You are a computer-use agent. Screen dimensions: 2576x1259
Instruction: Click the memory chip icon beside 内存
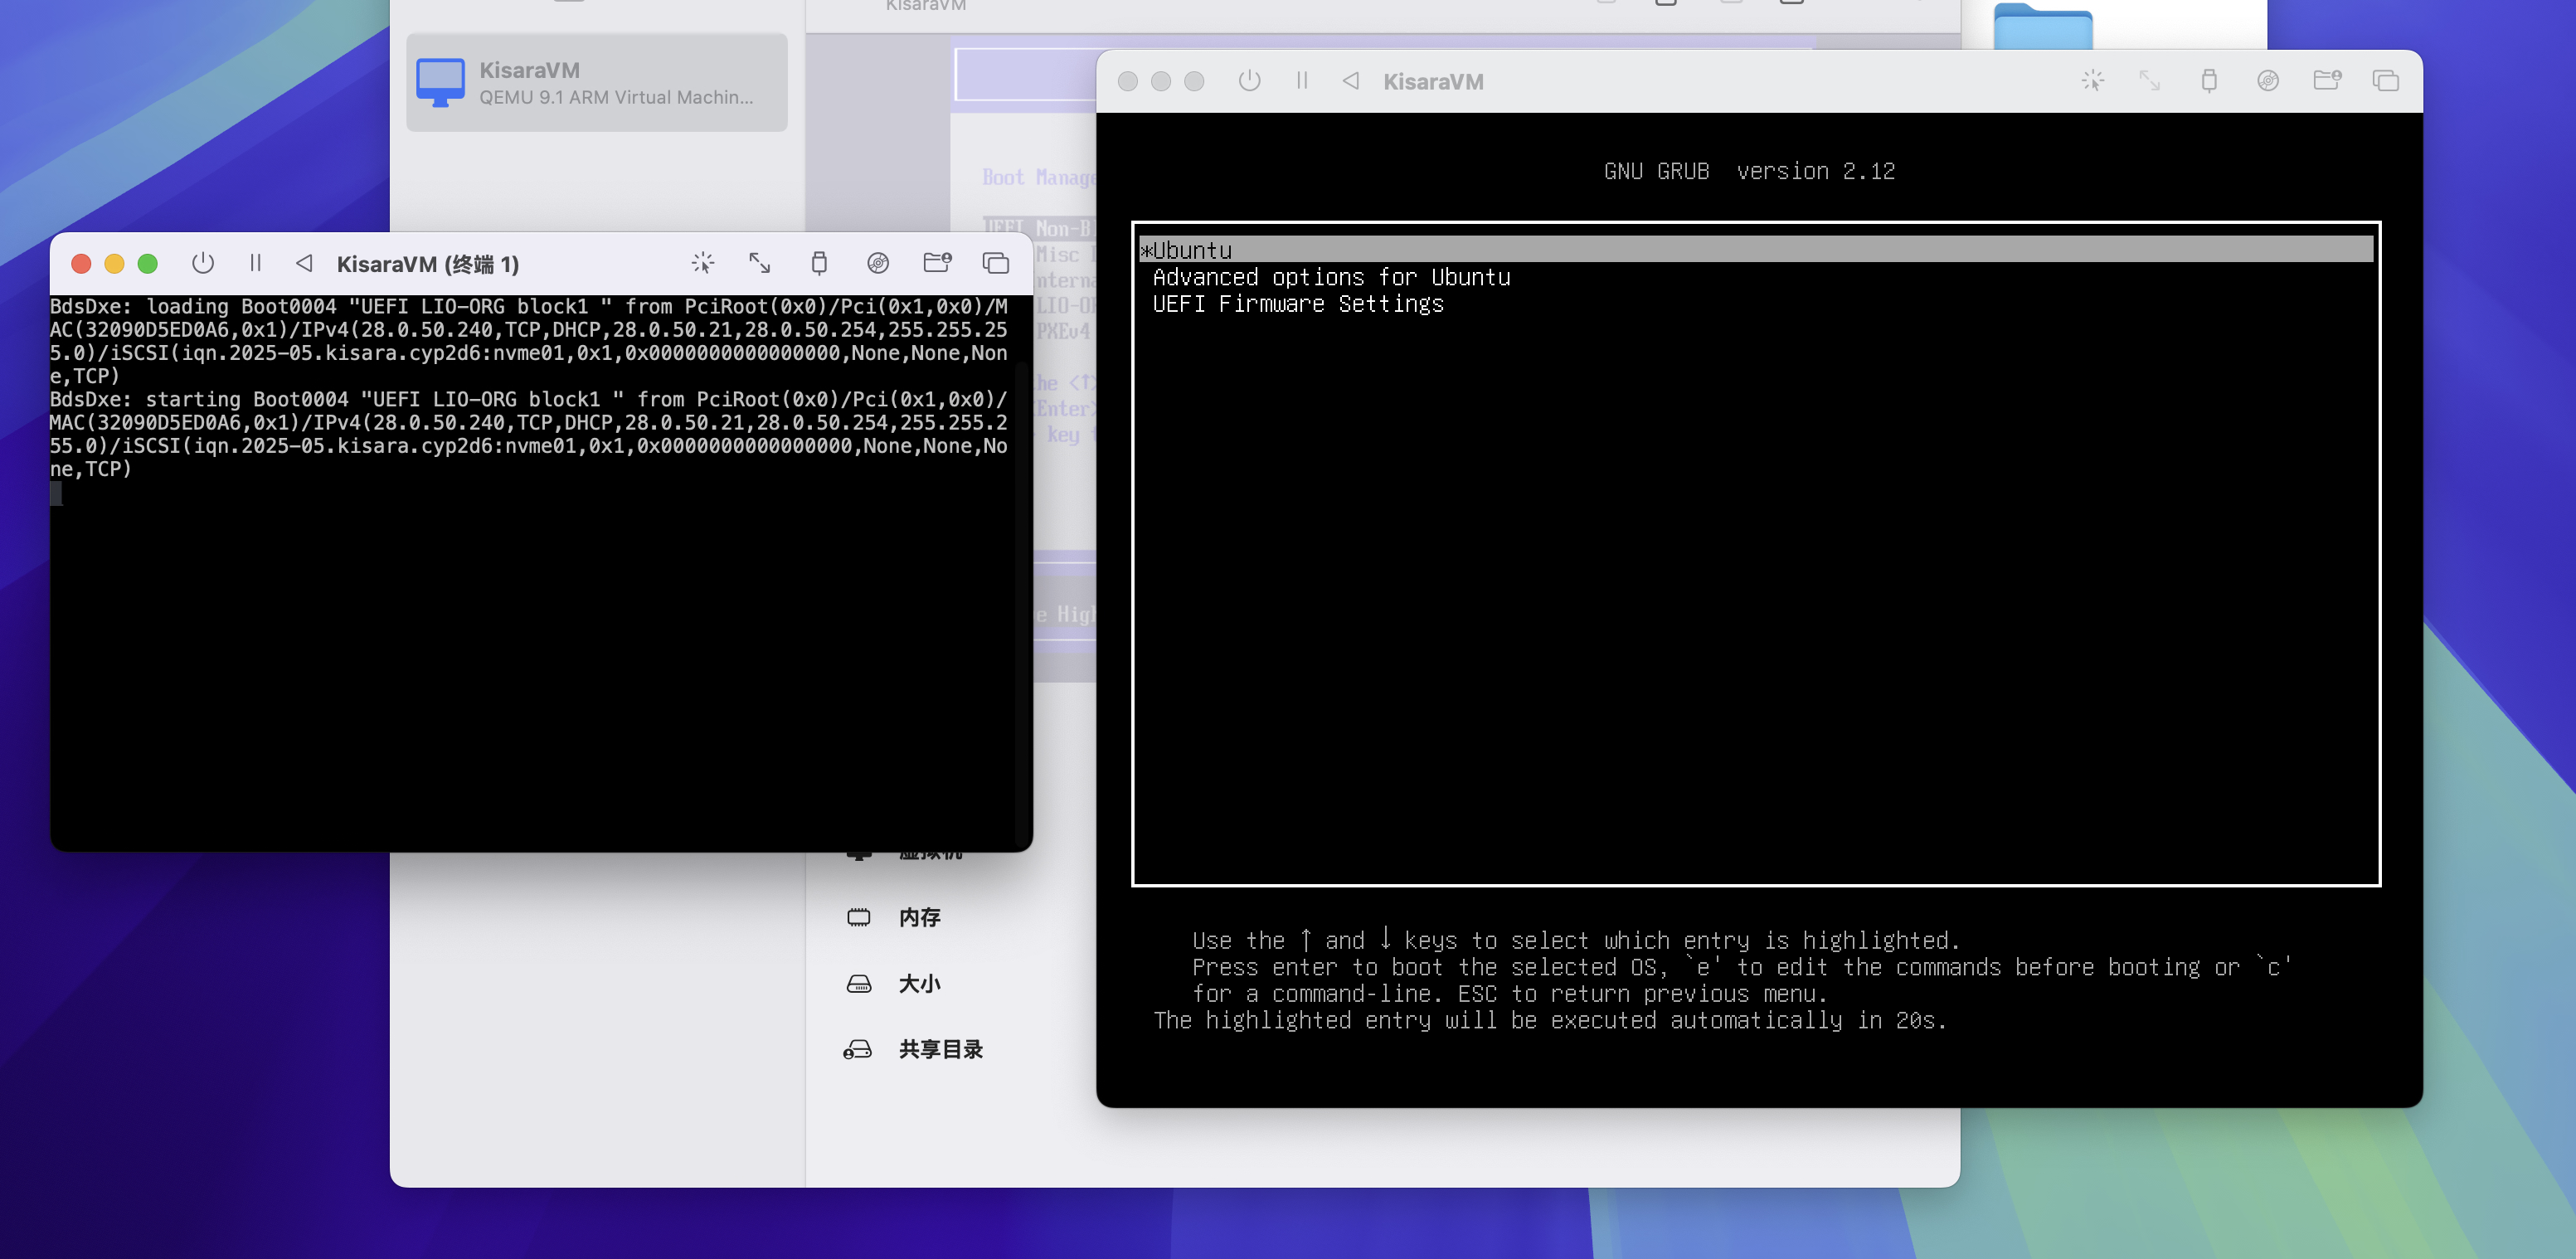coord(859,917)
